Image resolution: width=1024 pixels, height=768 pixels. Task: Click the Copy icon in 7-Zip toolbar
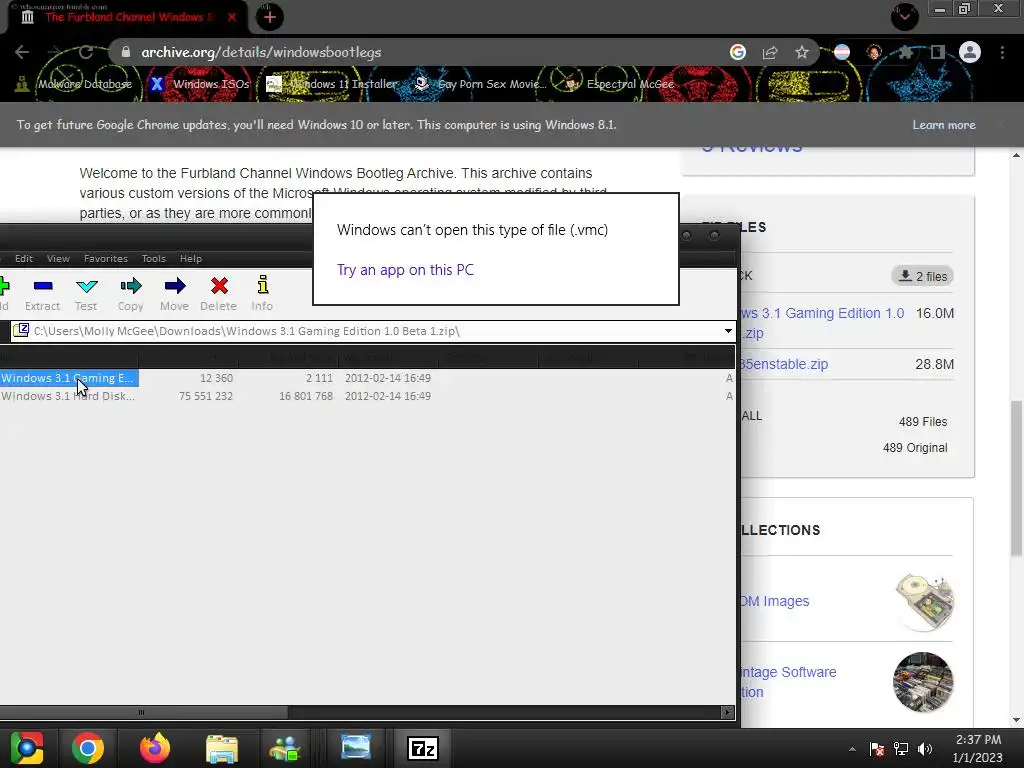pyautogui.click(x=131, y=286)
